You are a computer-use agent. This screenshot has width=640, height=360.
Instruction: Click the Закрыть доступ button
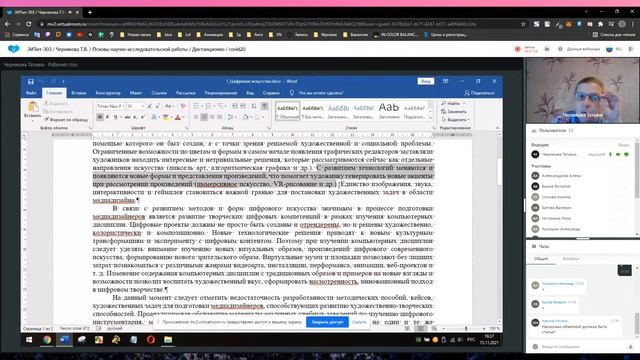(x=327, y=322)
